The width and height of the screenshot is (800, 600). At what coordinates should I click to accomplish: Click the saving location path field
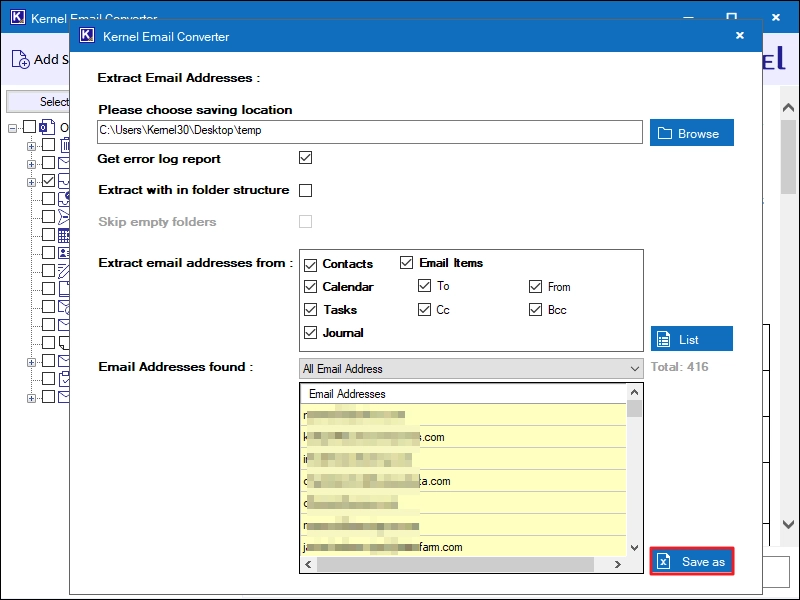(x=369, y=132)
